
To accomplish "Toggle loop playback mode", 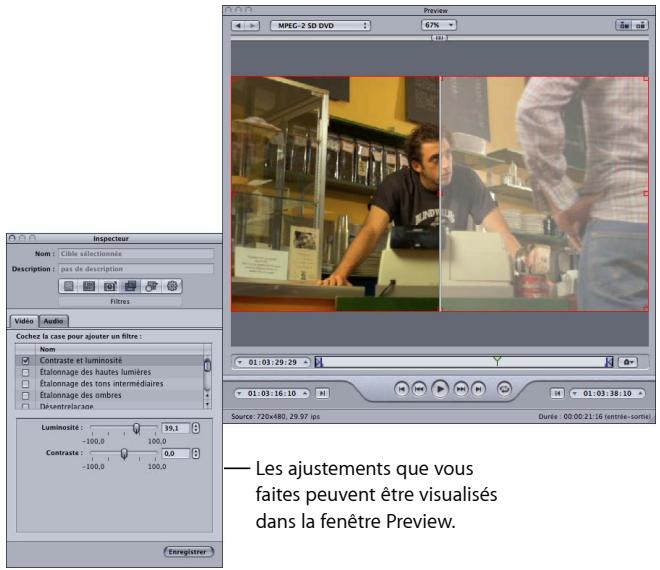I will (504, 389).
